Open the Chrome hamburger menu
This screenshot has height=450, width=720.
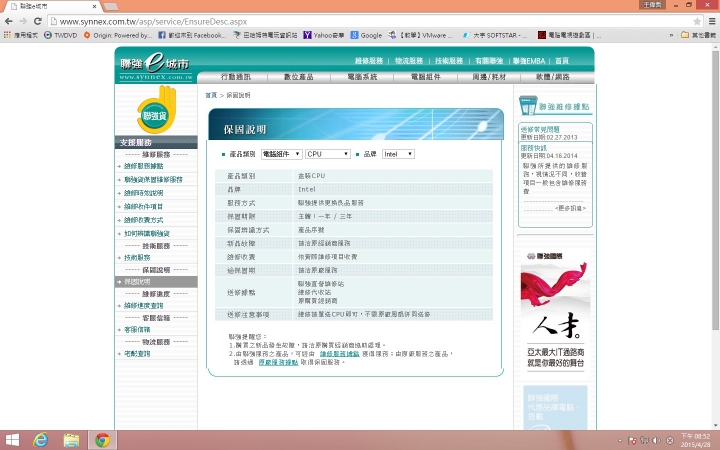pos(712,21)
